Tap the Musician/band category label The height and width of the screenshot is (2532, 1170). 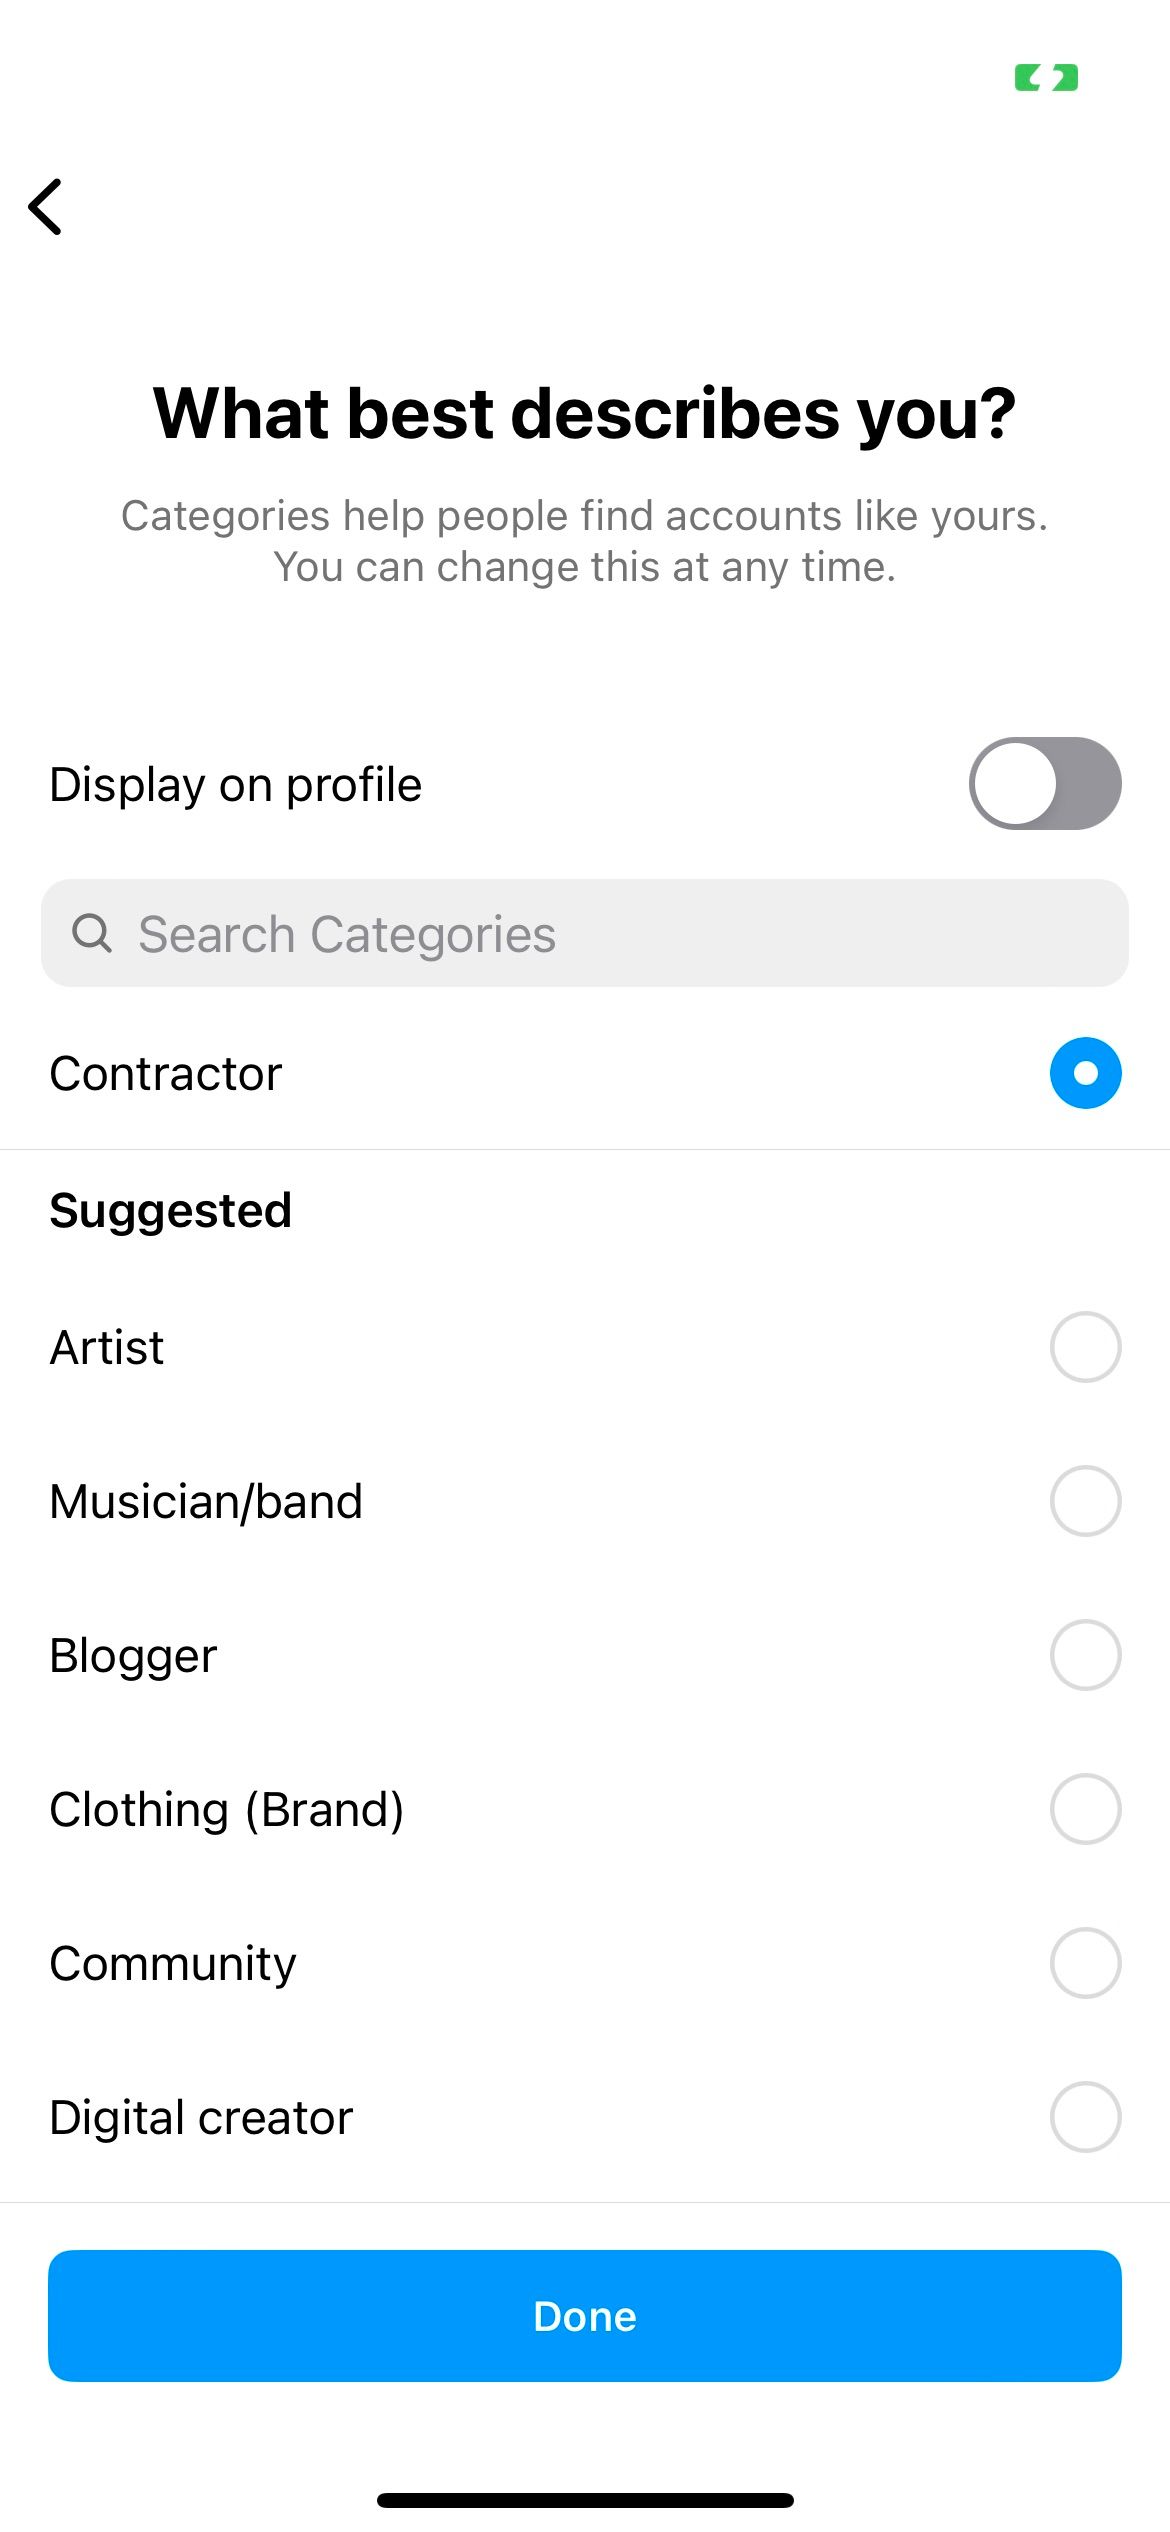coord(206,1501)
